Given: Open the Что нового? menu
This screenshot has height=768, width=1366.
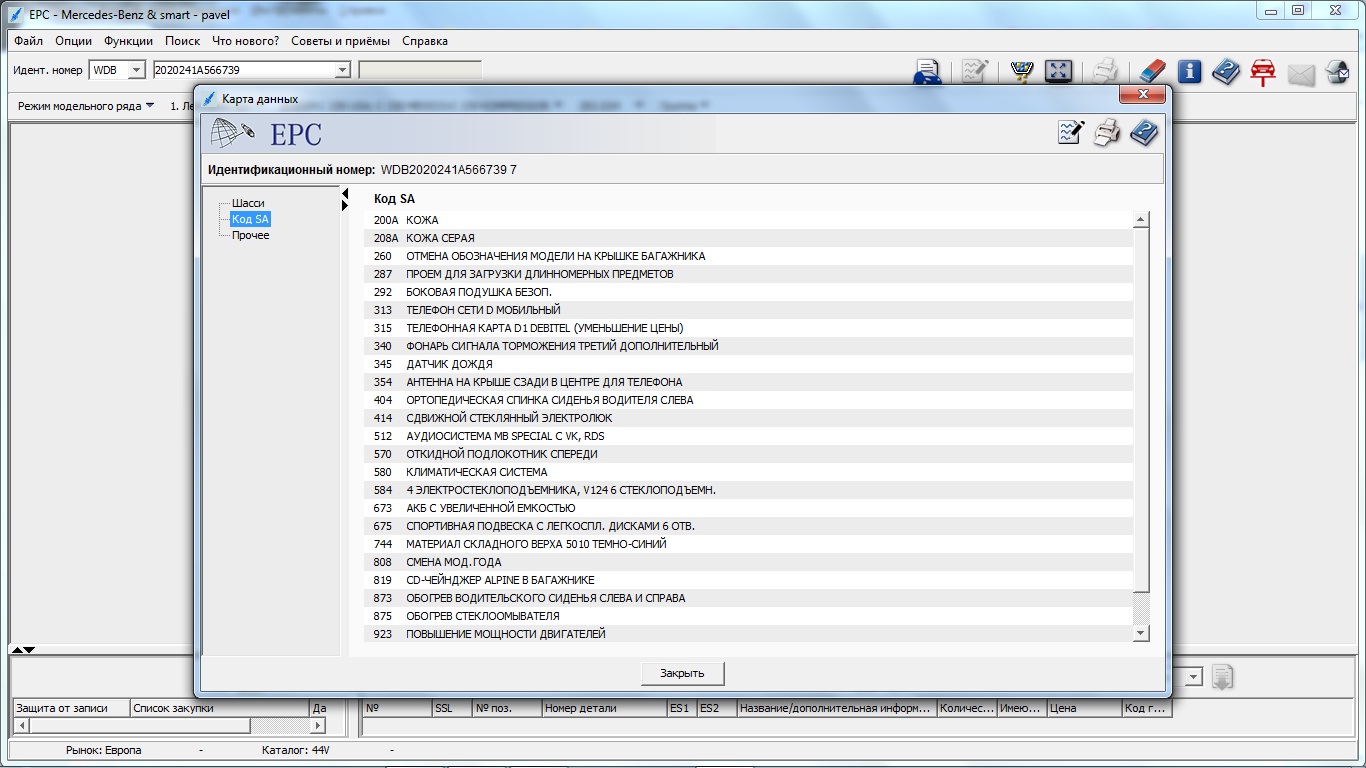Looking at the screenshot, I should (246, 41).
